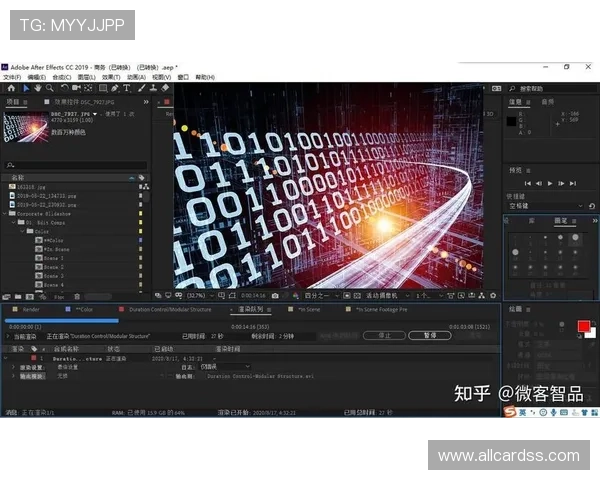
Task: Create a new folder in the project panel
Action: (x=18, y=297)
